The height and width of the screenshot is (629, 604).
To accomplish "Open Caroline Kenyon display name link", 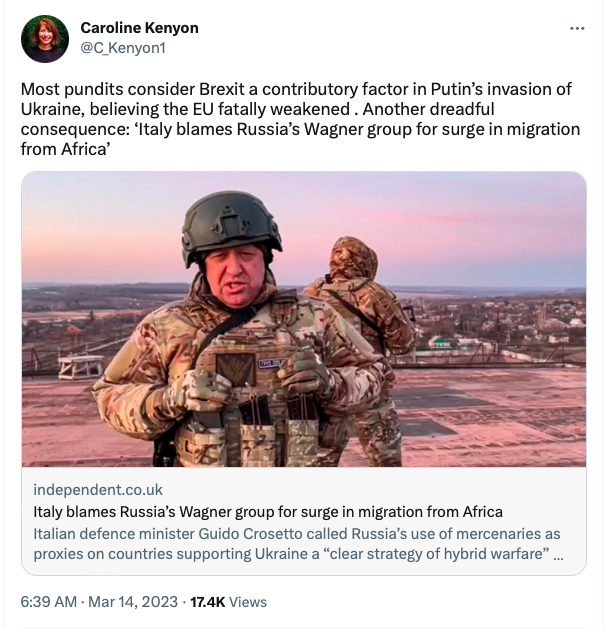I will pyautogui.click(x=139, y=28).
